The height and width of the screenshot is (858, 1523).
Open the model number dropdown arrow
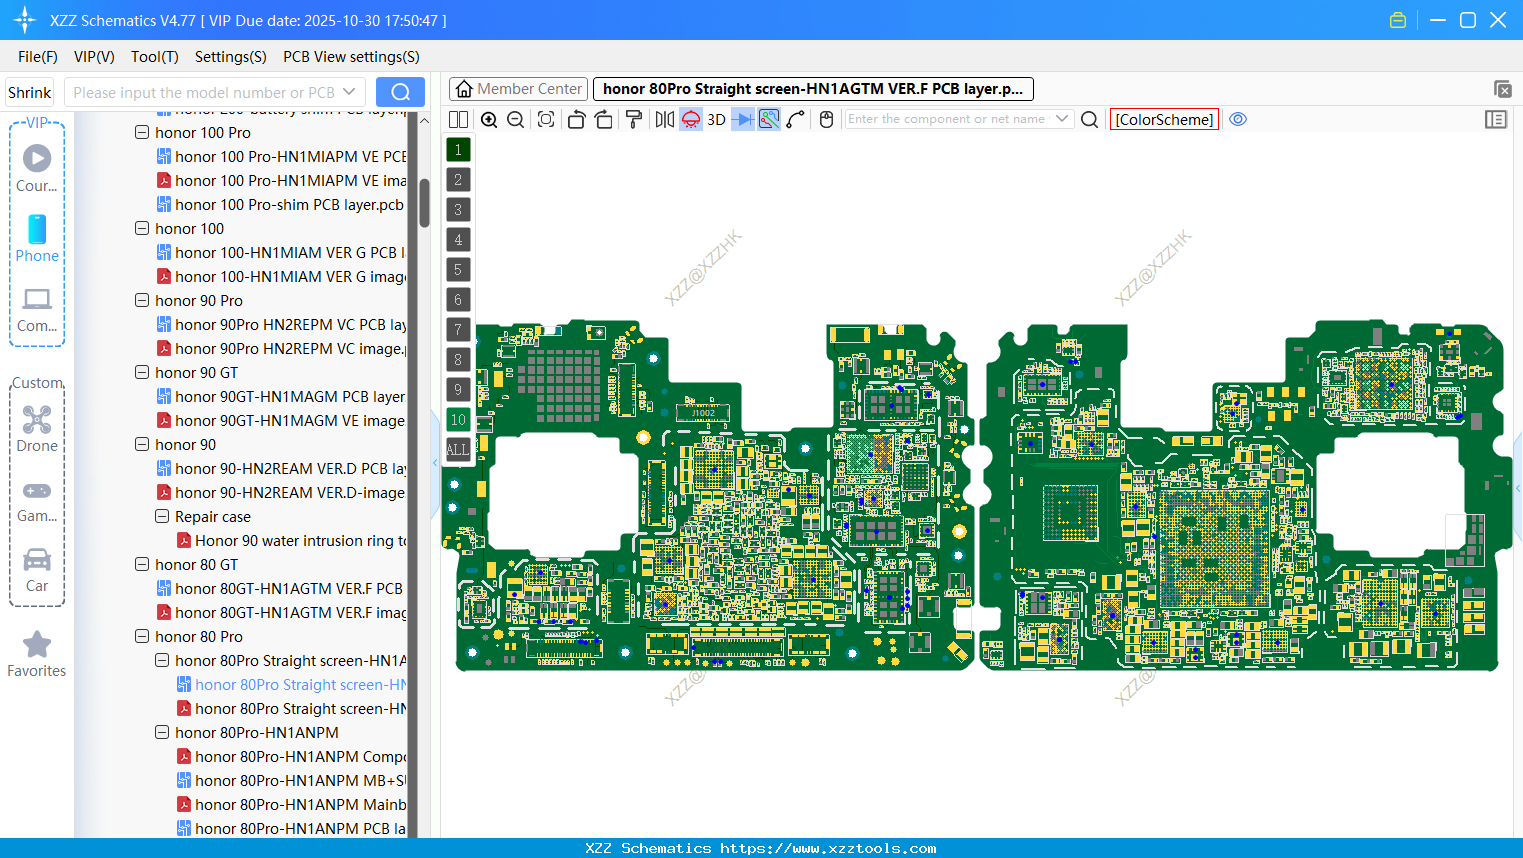[x=349, y=92]
